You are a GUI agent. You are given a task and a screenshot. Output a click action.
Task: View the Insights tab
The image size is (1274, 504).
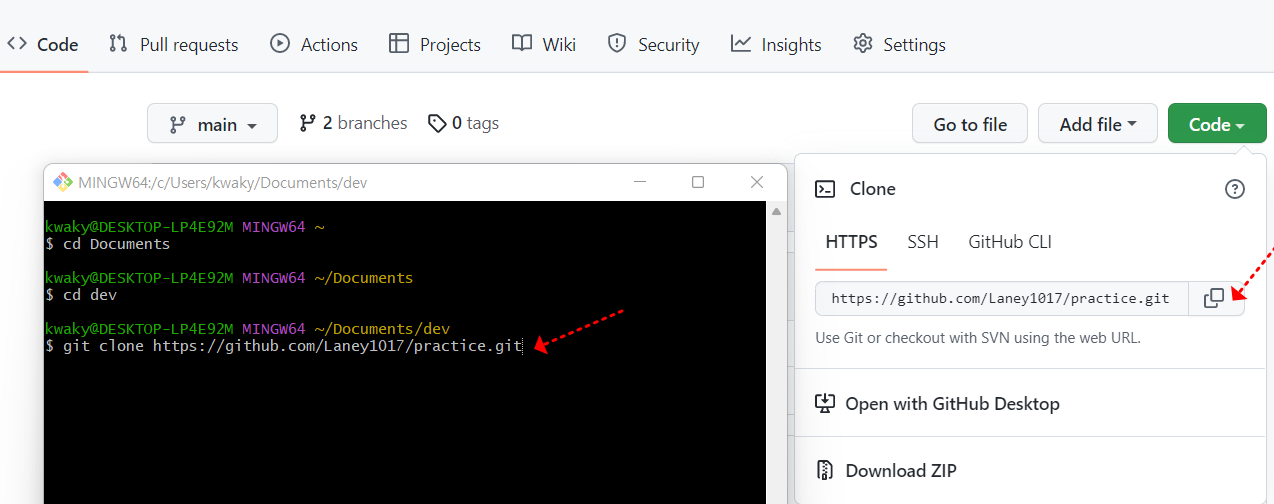(x=776, y=45)
